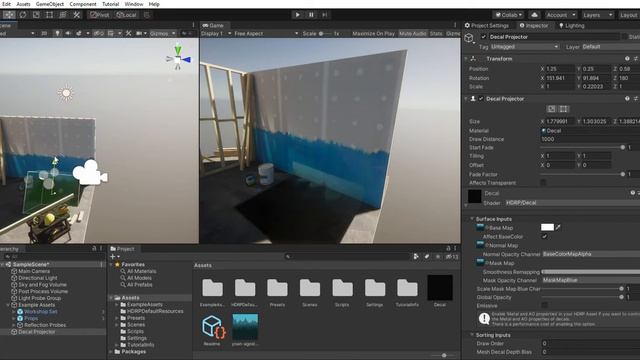Open the Tutorial menu
This screenshot has width=640, height=360.
[110, 4]
